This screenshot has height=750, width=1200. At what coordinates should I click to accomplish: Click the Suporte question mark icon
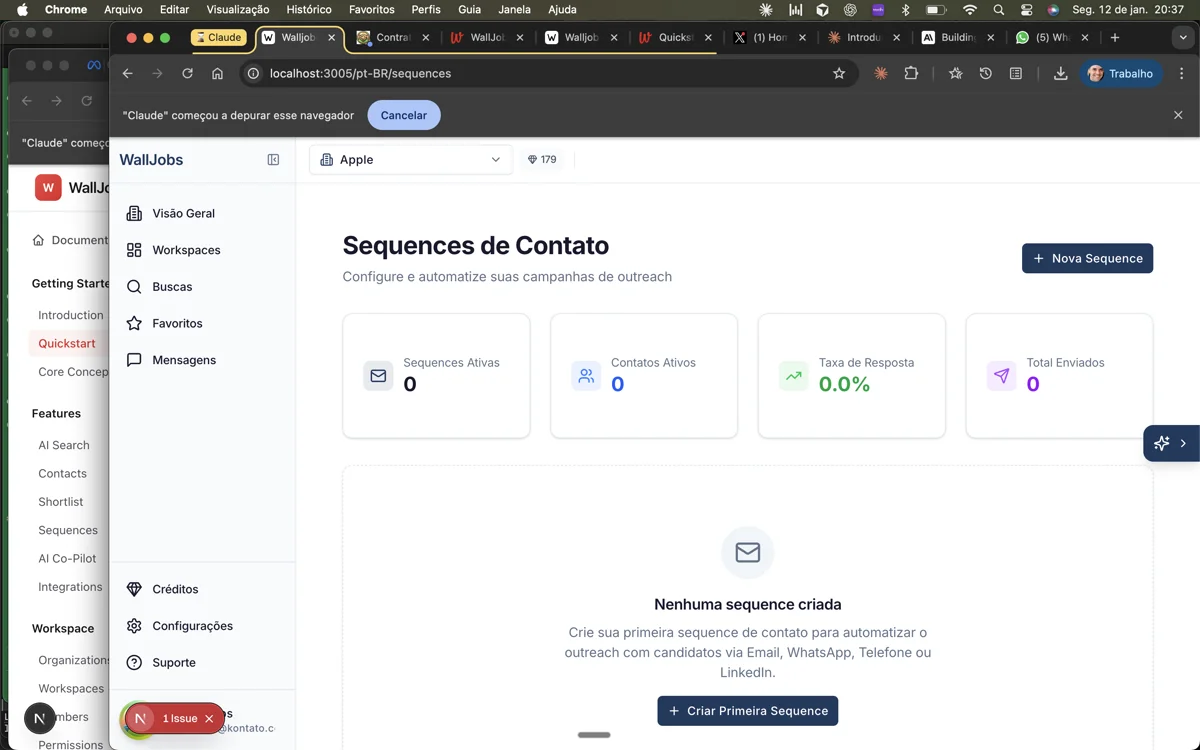(133, 662)
